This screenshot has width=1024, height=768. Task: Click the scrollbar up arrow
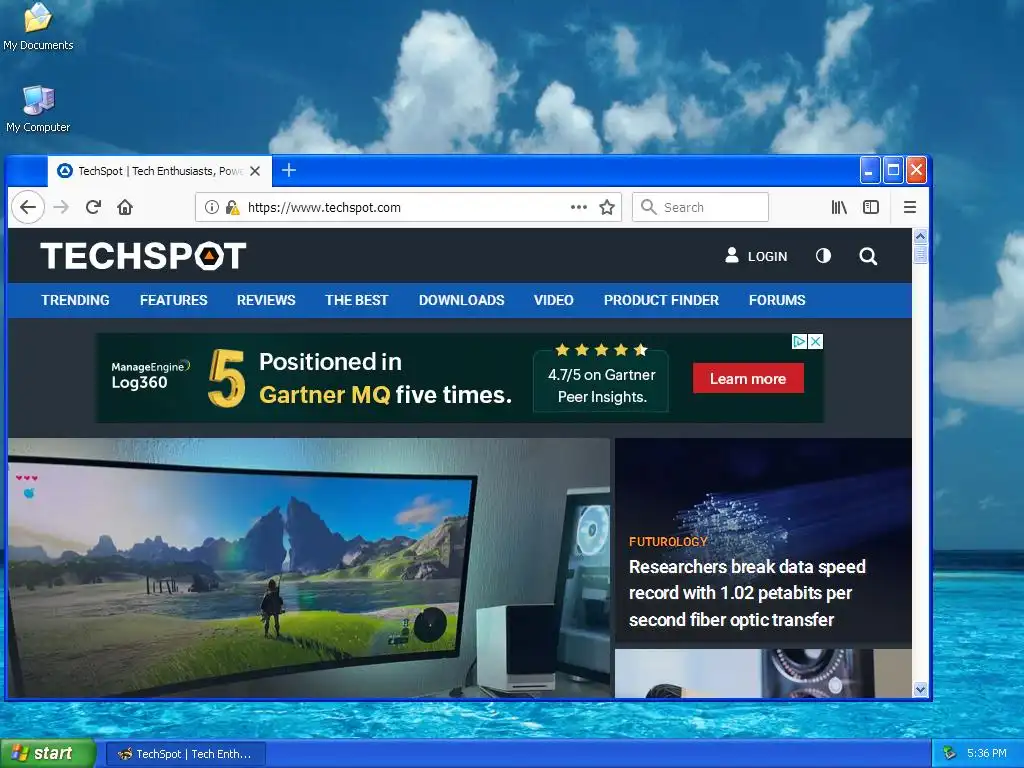coord(920,236)
